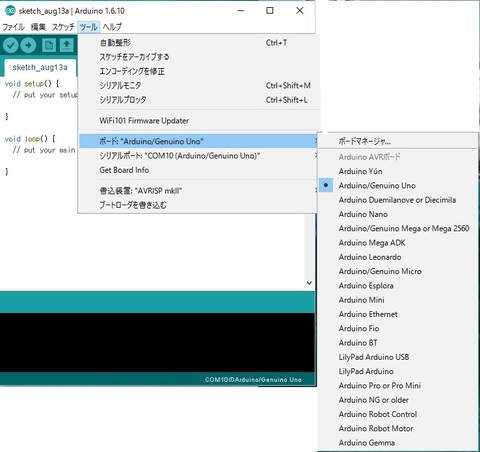
Task: Minimize the Arduino window
Action: (x=241, y=11)
